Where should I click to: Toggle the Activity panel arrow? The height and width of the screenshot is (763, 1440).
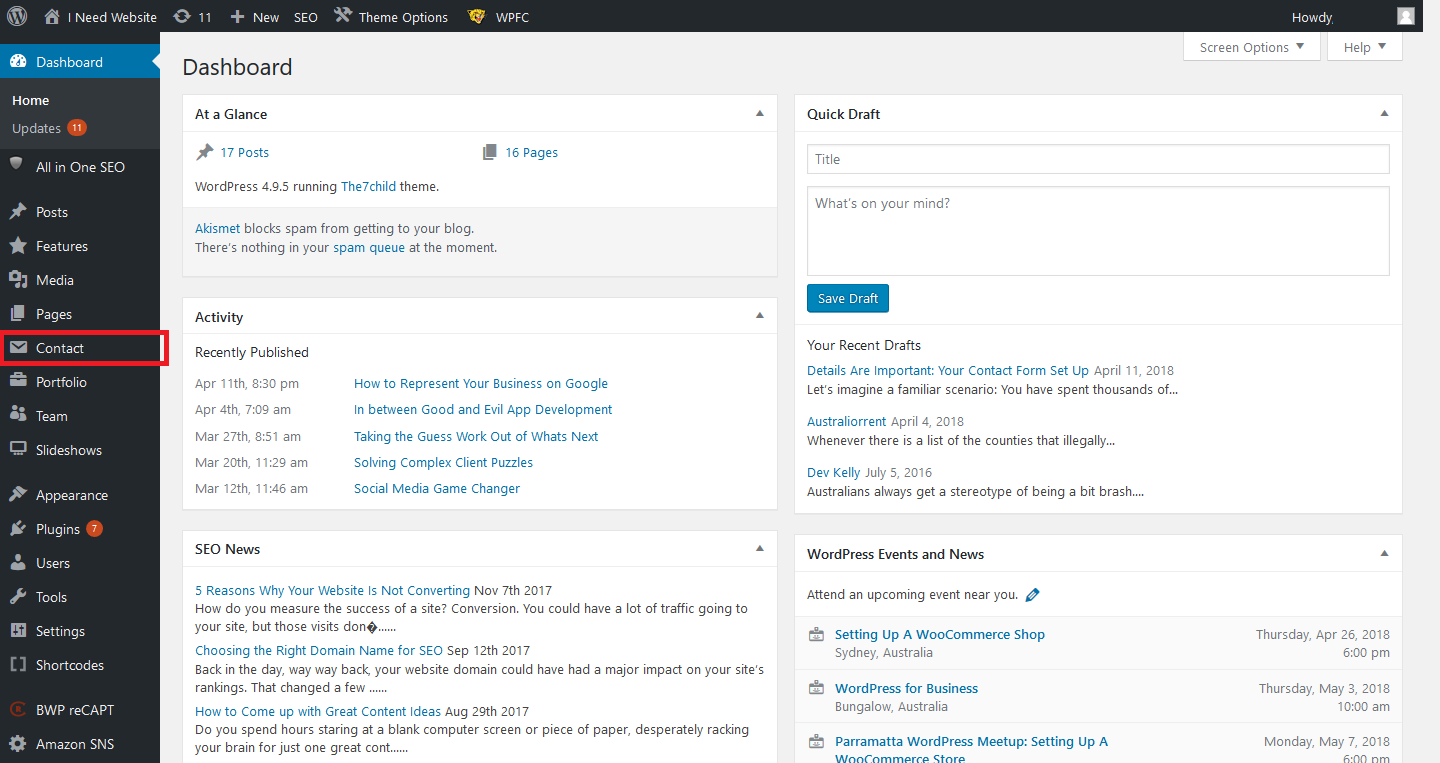pos(760,316)
